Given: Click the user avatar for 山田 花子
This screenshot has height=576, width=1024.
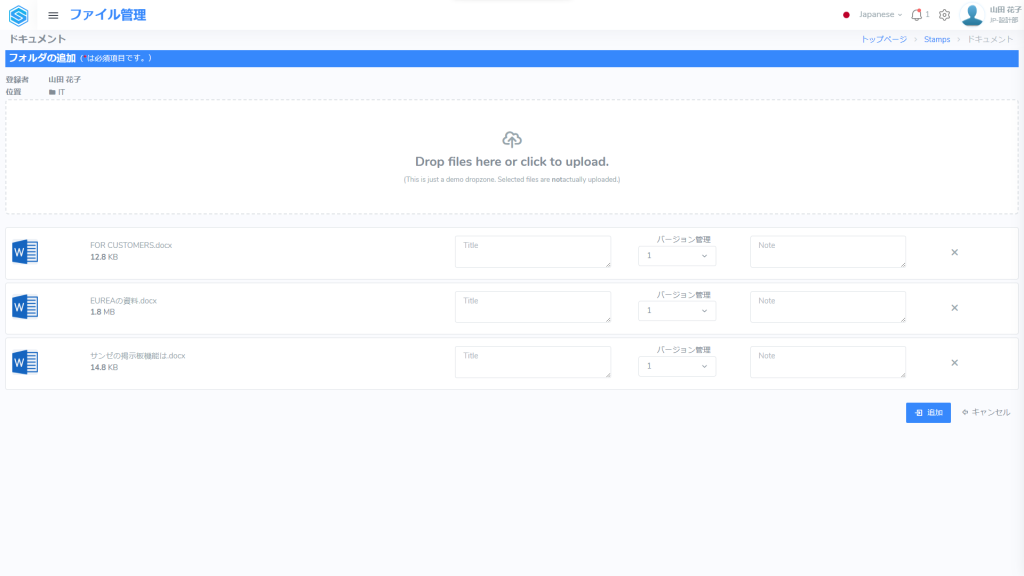Looking at the screenshot, I should tap(972, 15).
